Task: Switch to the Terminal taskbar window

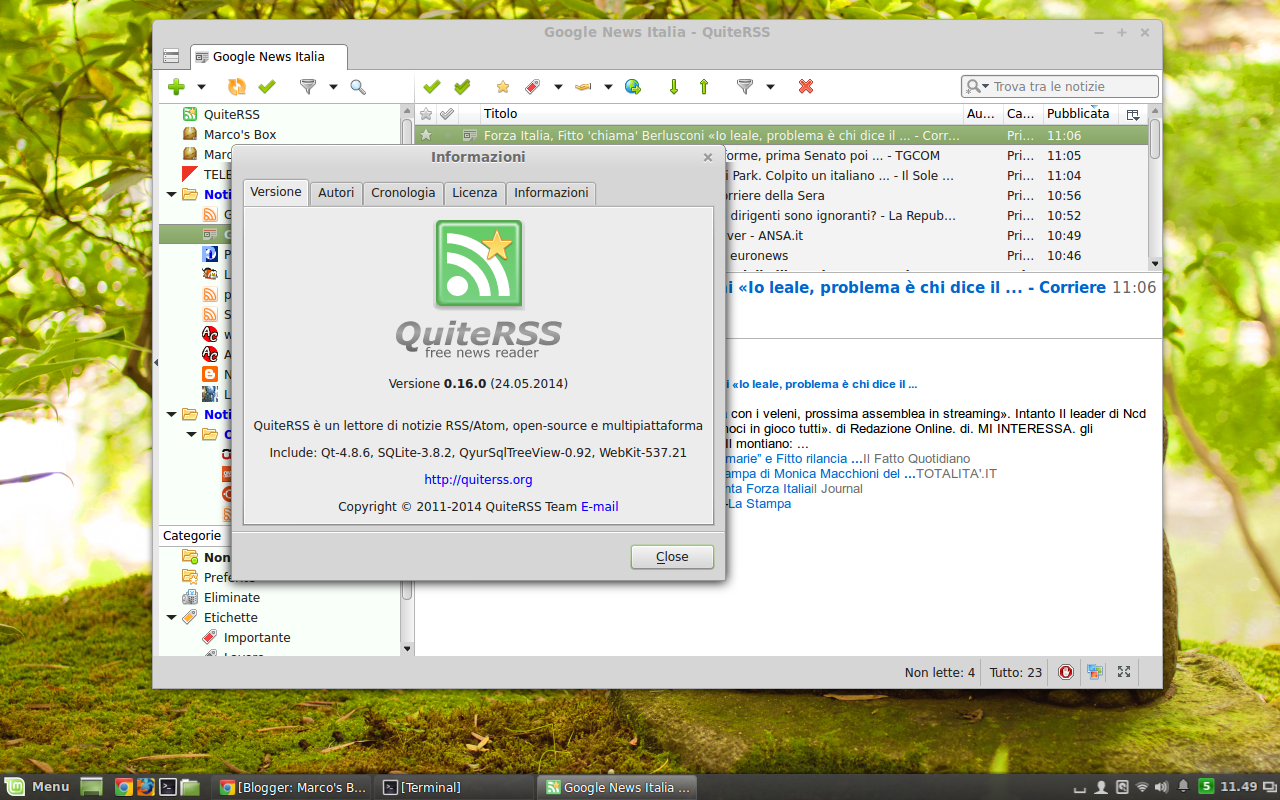Action: pyautogui.click(x=456, y=787)
